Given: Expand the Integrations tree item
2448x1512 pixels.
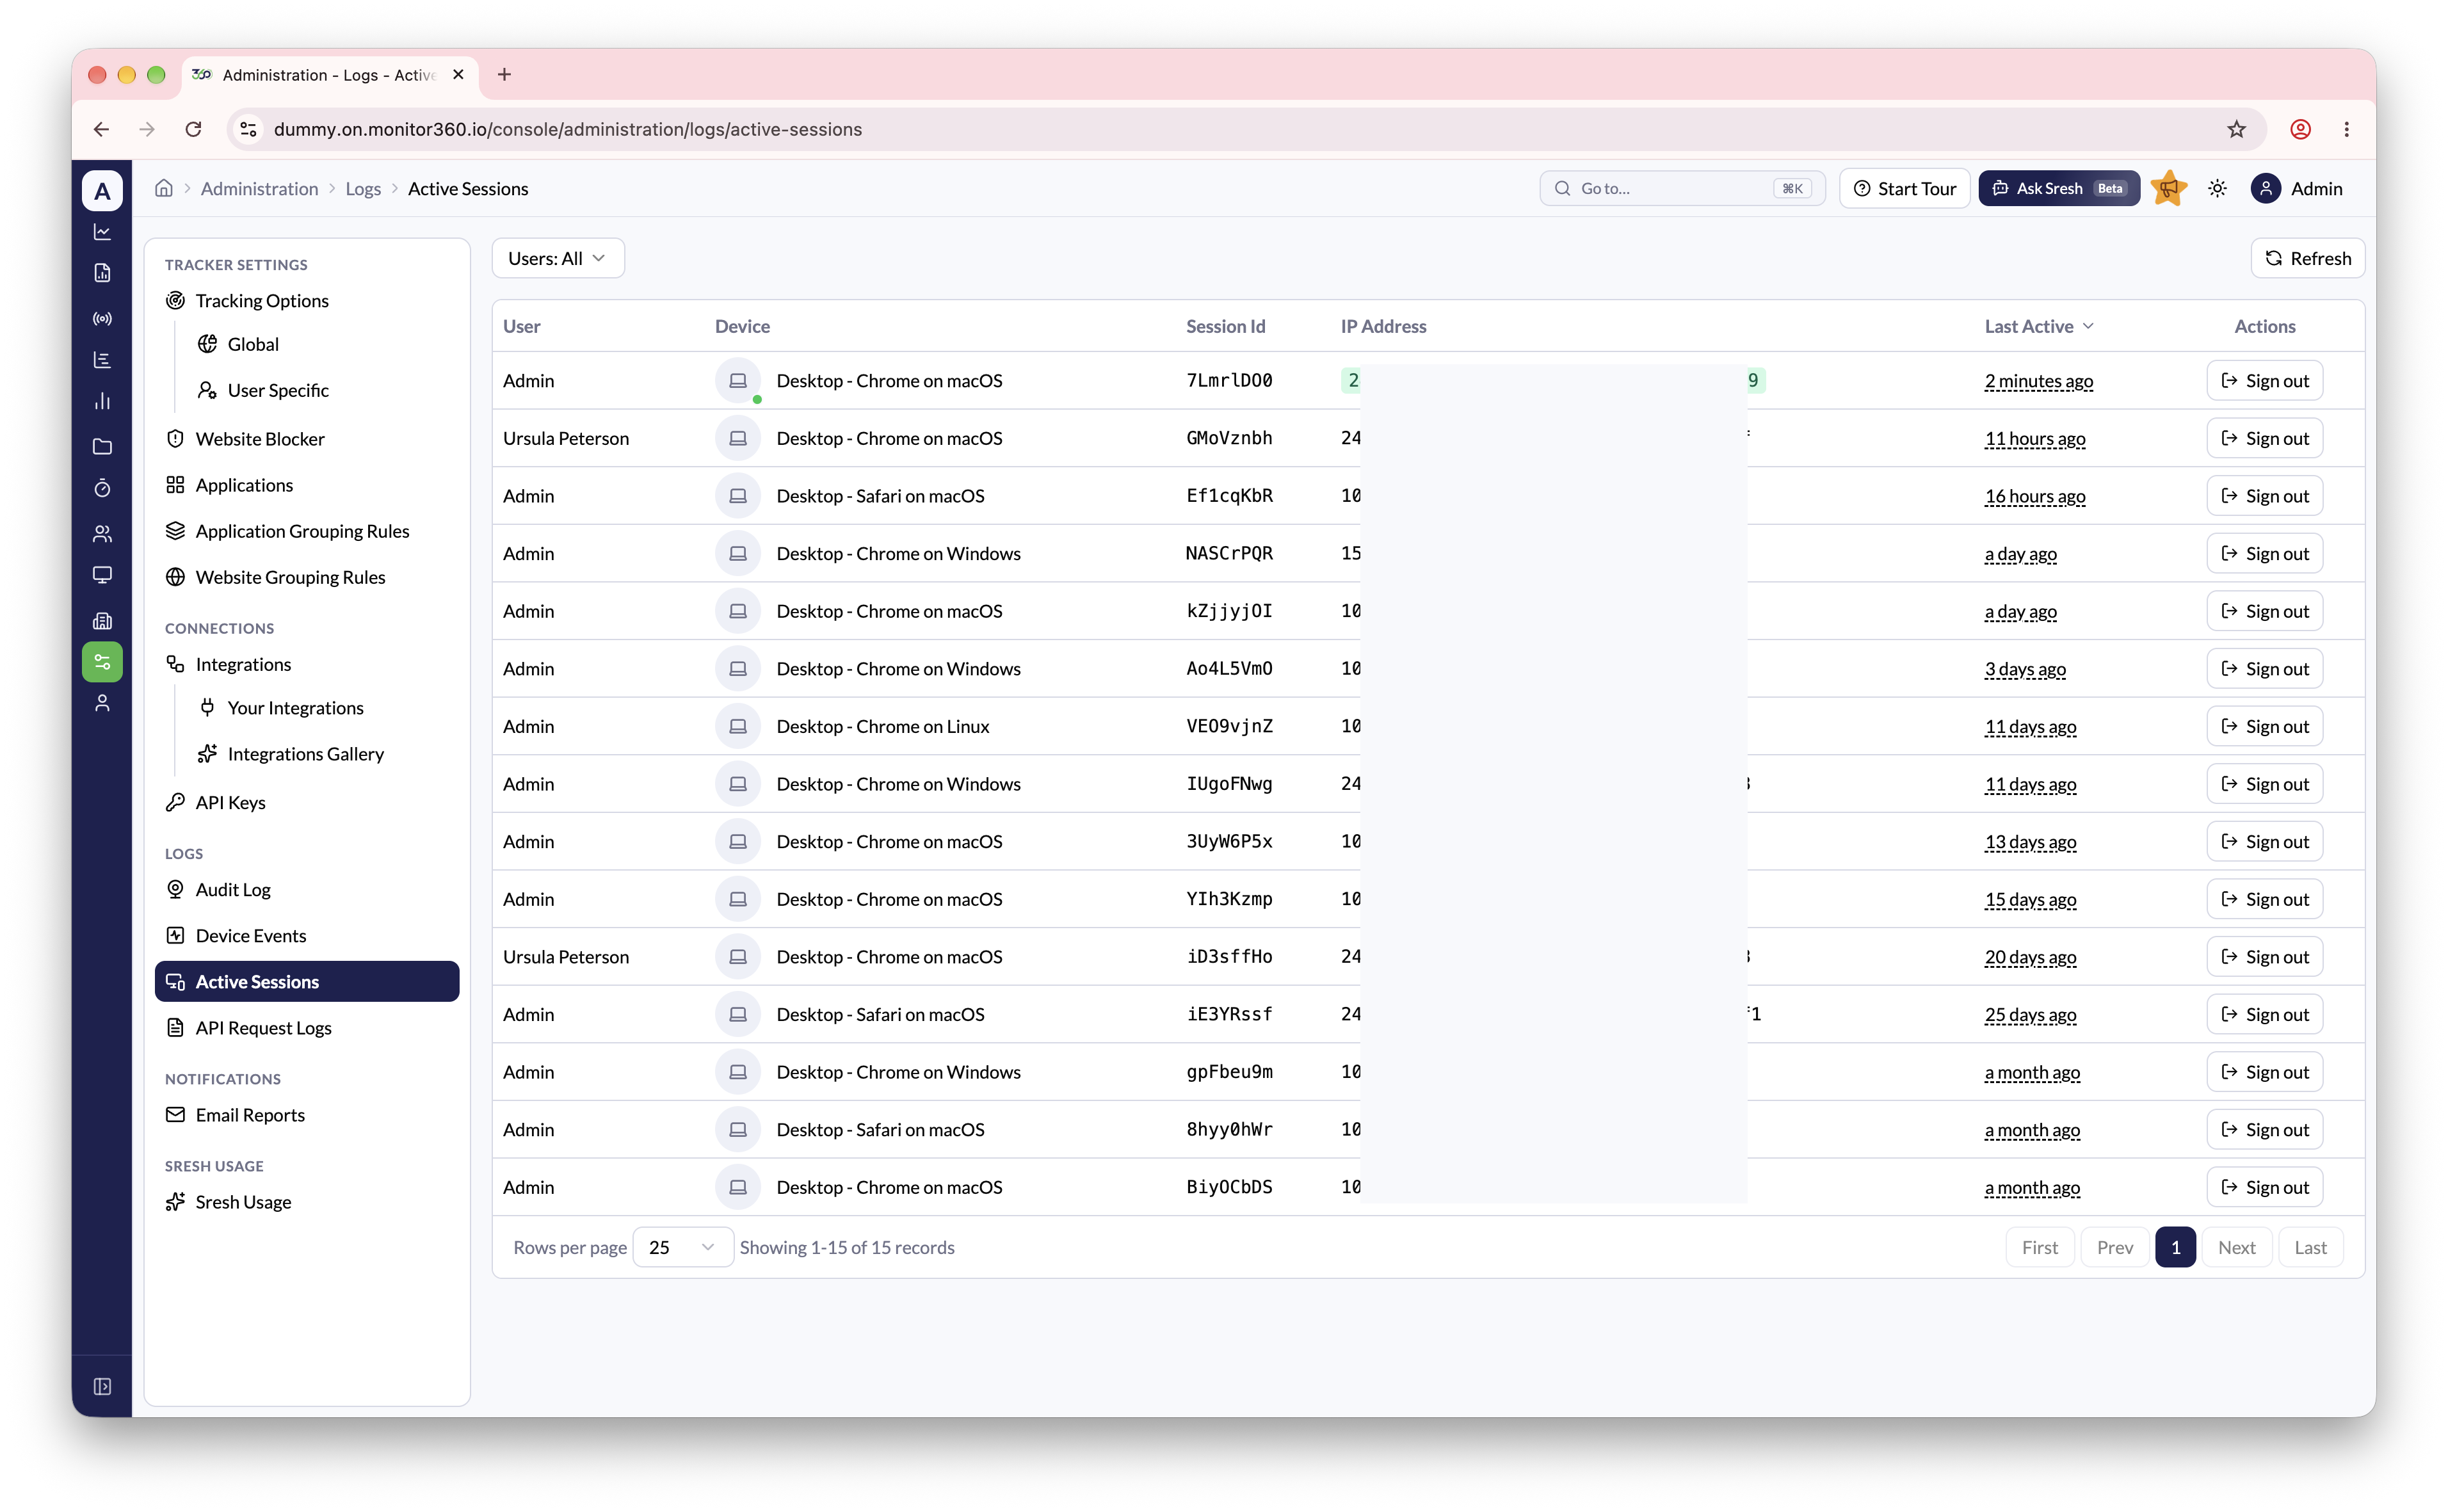Looking at the screenshot, I should pyautogui.click(x=243, y=664).
